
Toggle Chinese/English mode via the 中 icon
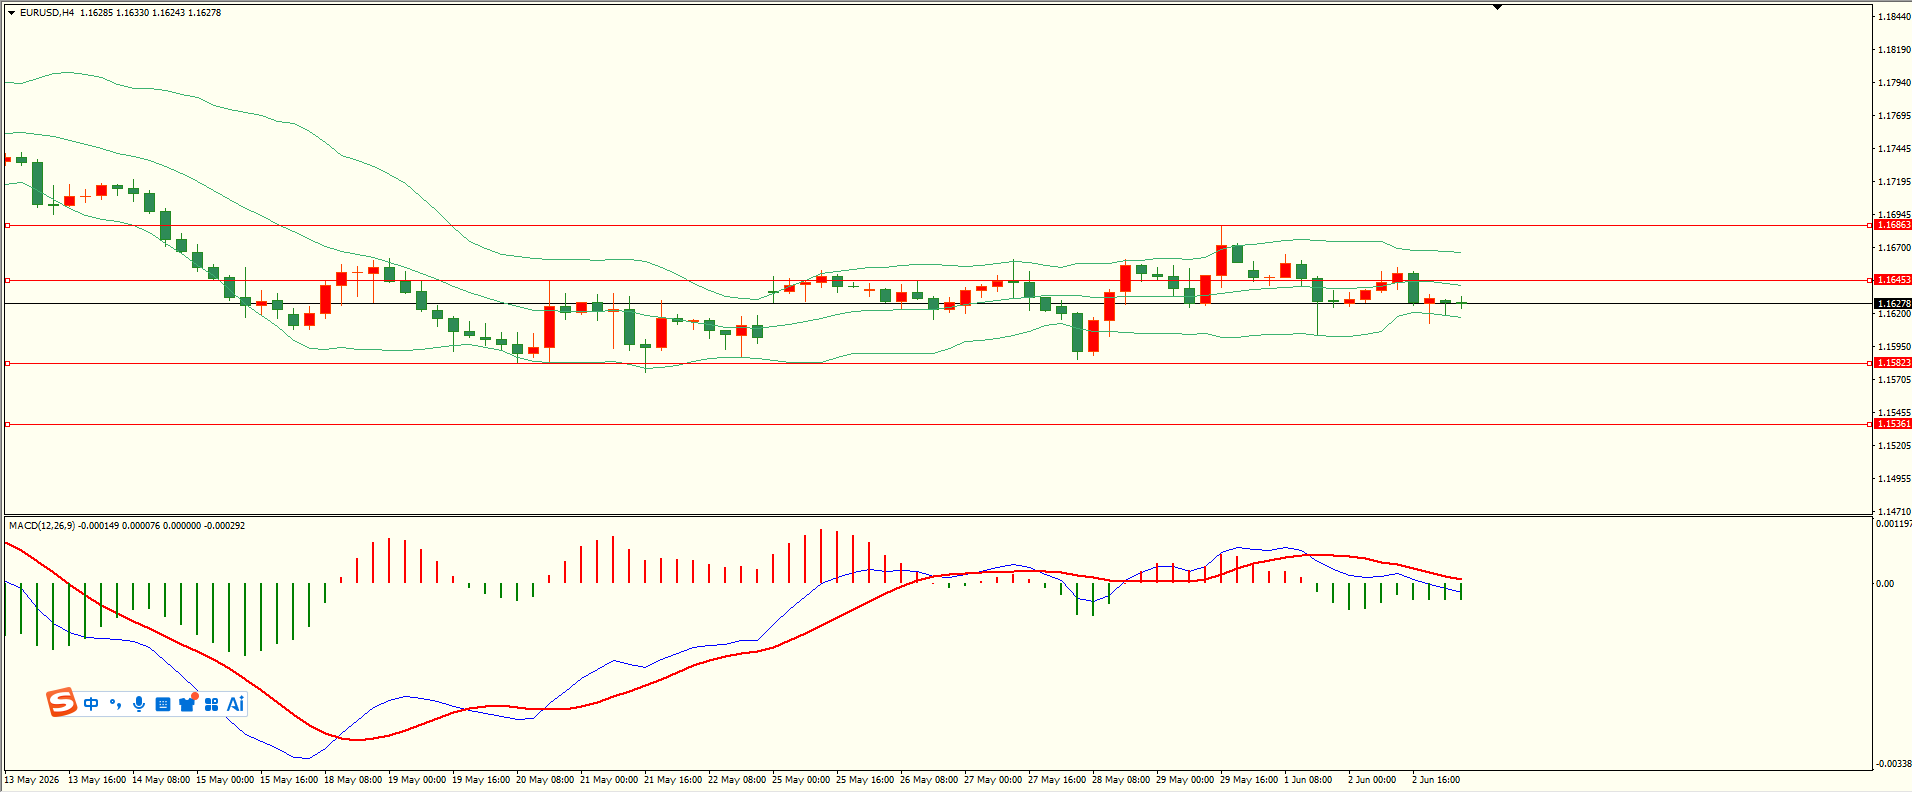click(91, 704)
